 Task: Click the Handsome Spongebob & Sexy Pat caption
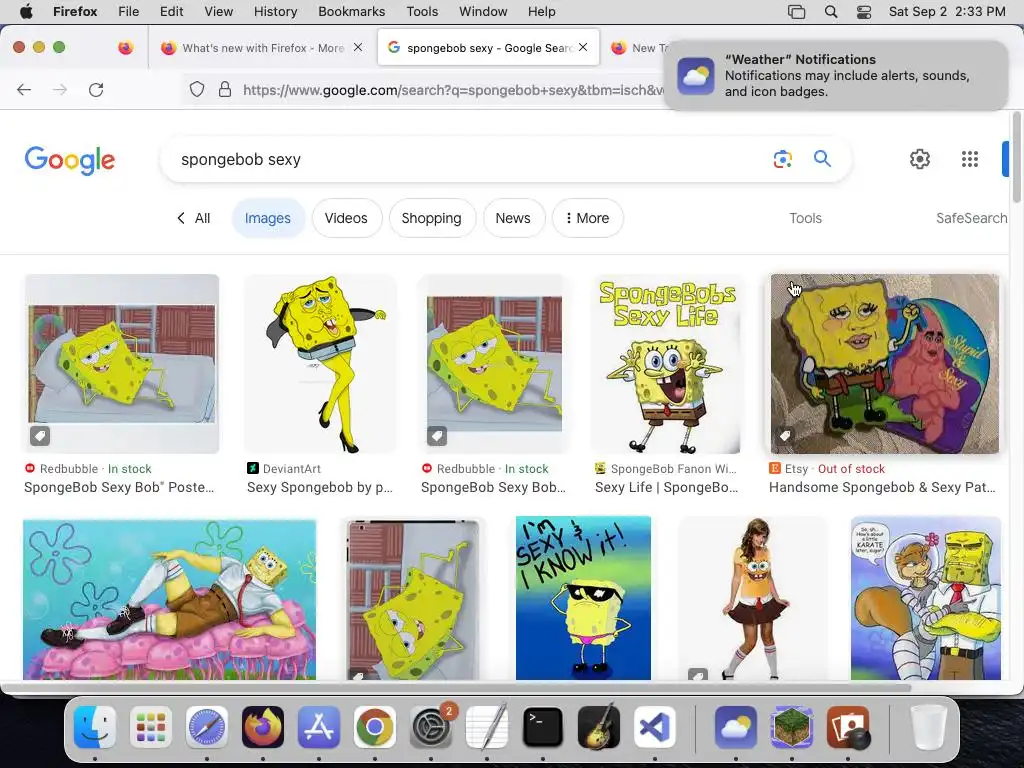coord(882,487)
